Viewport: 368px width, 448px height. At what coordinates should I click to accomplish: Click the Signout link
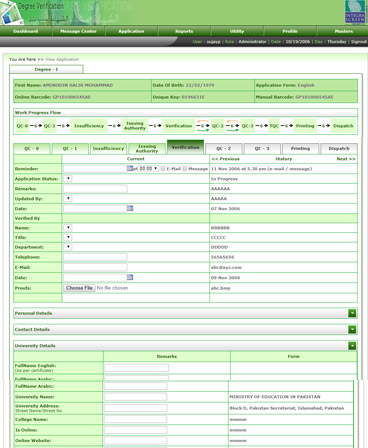tap(359, 42)
